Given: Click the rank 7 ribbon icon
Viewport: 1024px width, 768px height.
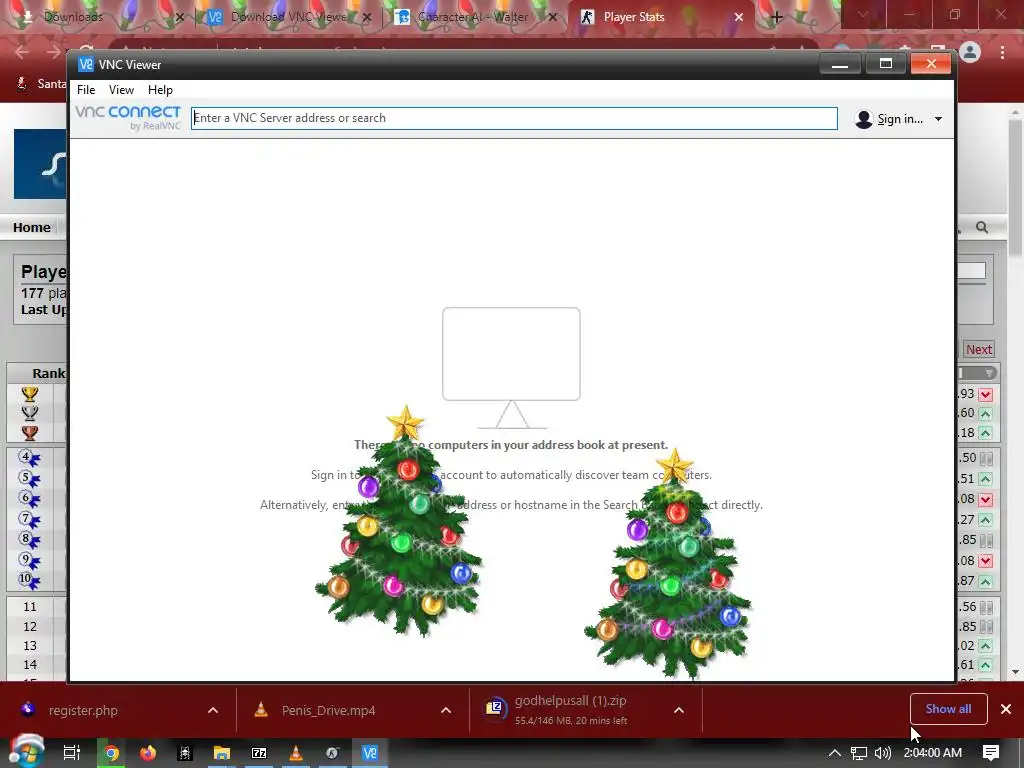Looking at the screenshot, I should pyautogui.click(x=29, y=520).
